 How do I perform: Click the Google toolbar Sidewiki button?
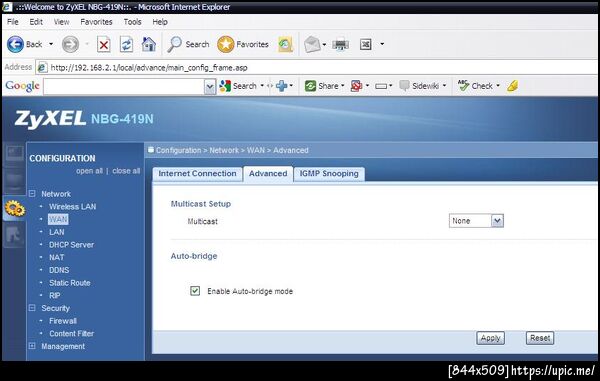tap(419, 86)
